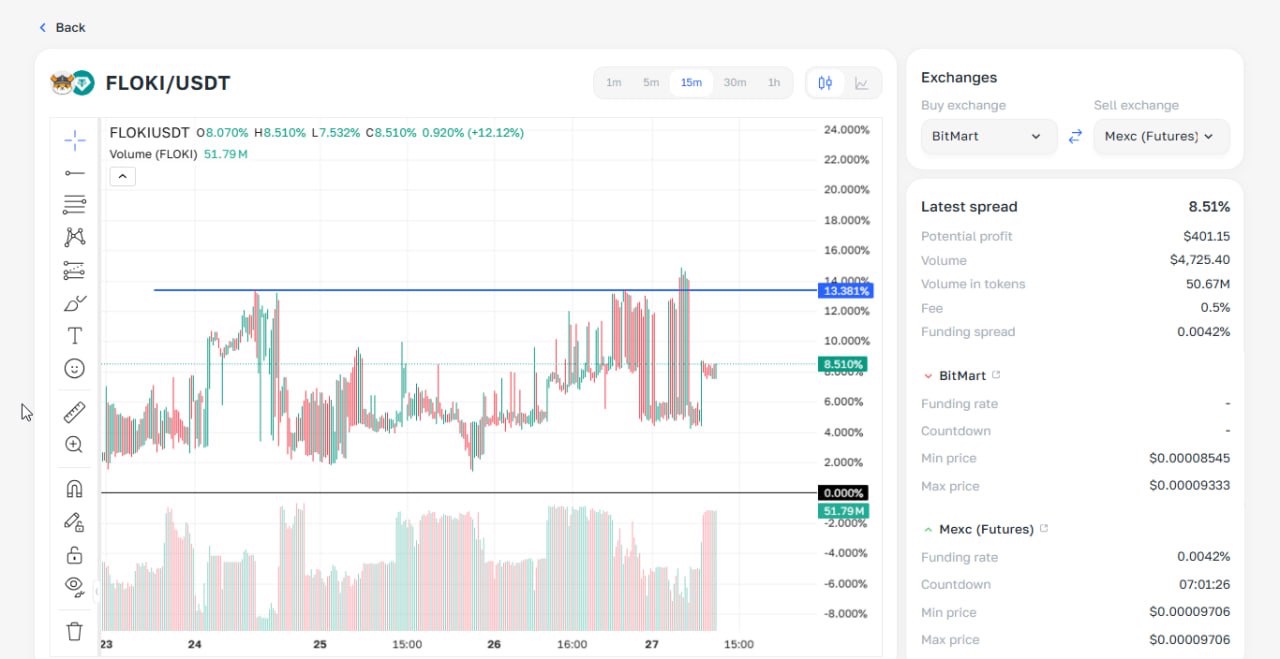Viewport: 1280px width, 659px height.
Task: Toggle lock all drawing tools
Action: [x=75, y=555]
